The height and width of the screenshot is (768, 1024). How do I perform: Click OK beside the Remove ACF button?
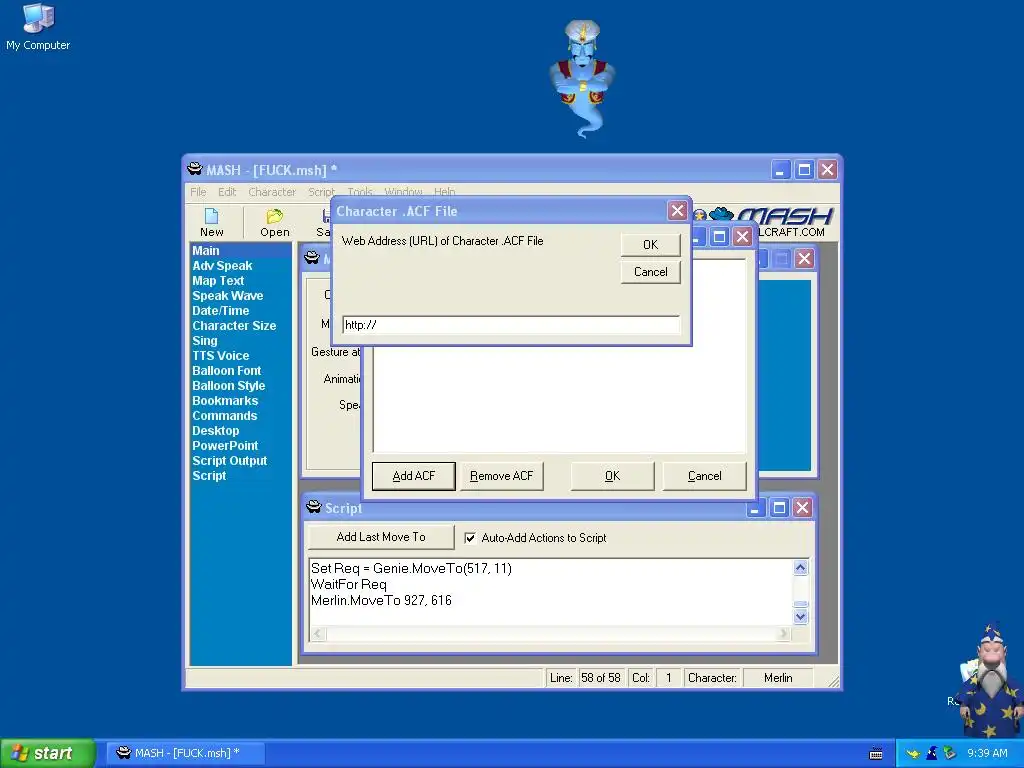(x=613, y=476)
